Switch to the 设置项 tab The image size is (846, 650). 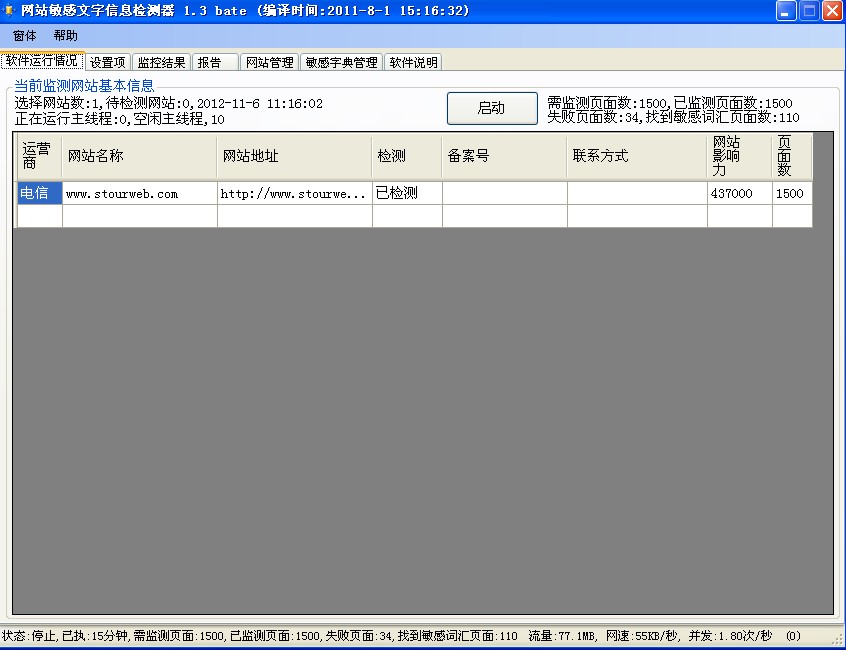[108, 62]
